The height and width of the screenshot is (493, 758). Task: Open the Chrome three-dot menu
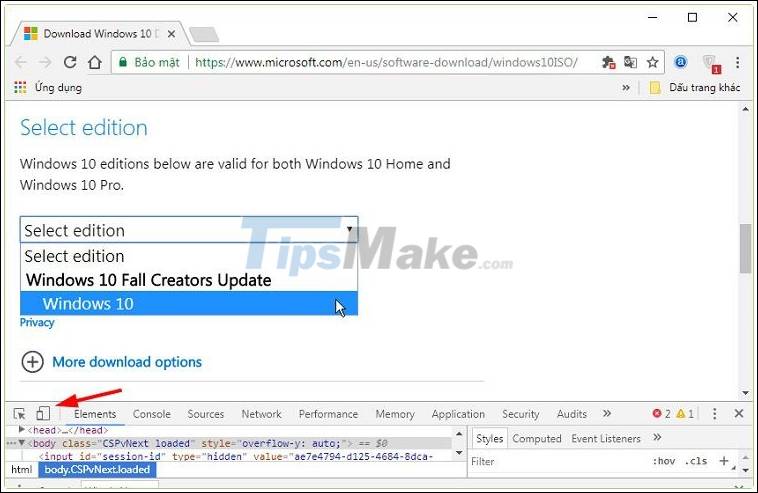point(737,62)
